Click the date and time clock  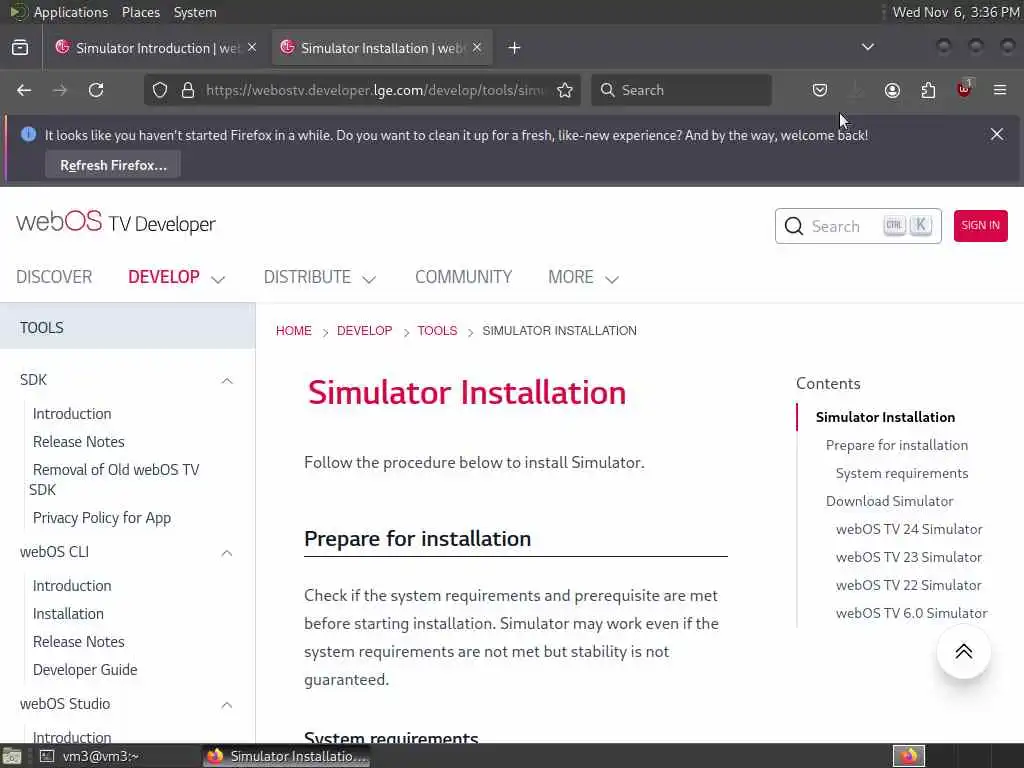coord(955,12)
